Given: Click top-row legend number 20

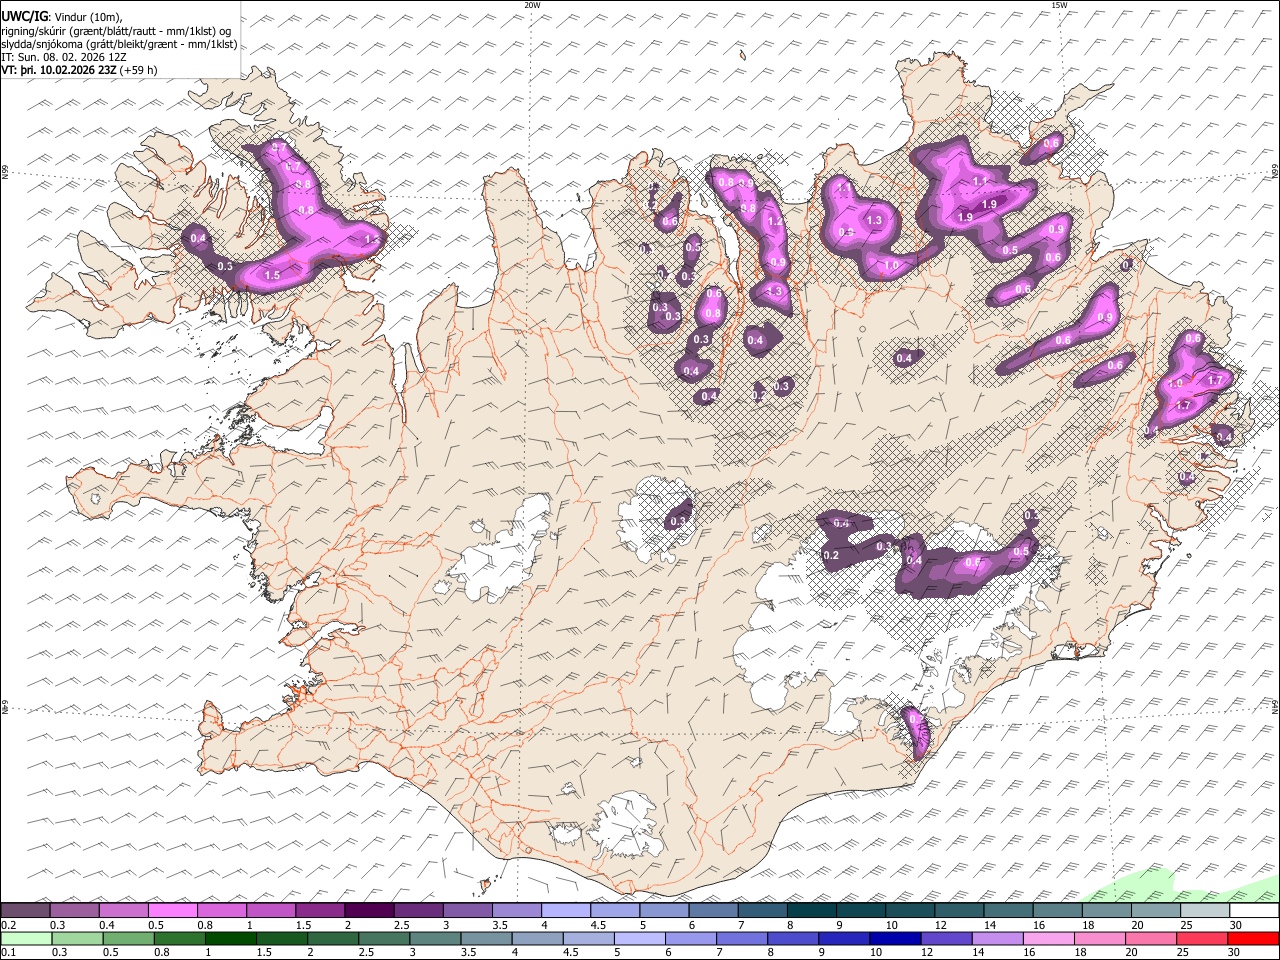Looking at the screenshot, I should tap(1137, 925).
